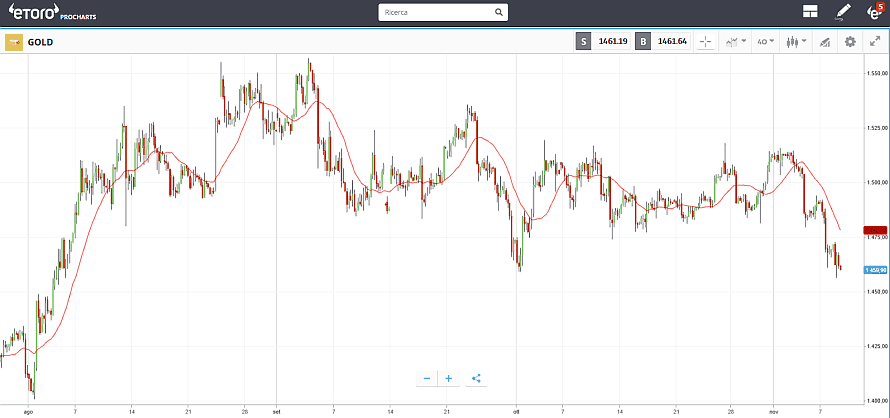Click the blue current price label on axis
Screen dimensions: 890x418
(x=875, y=269)
